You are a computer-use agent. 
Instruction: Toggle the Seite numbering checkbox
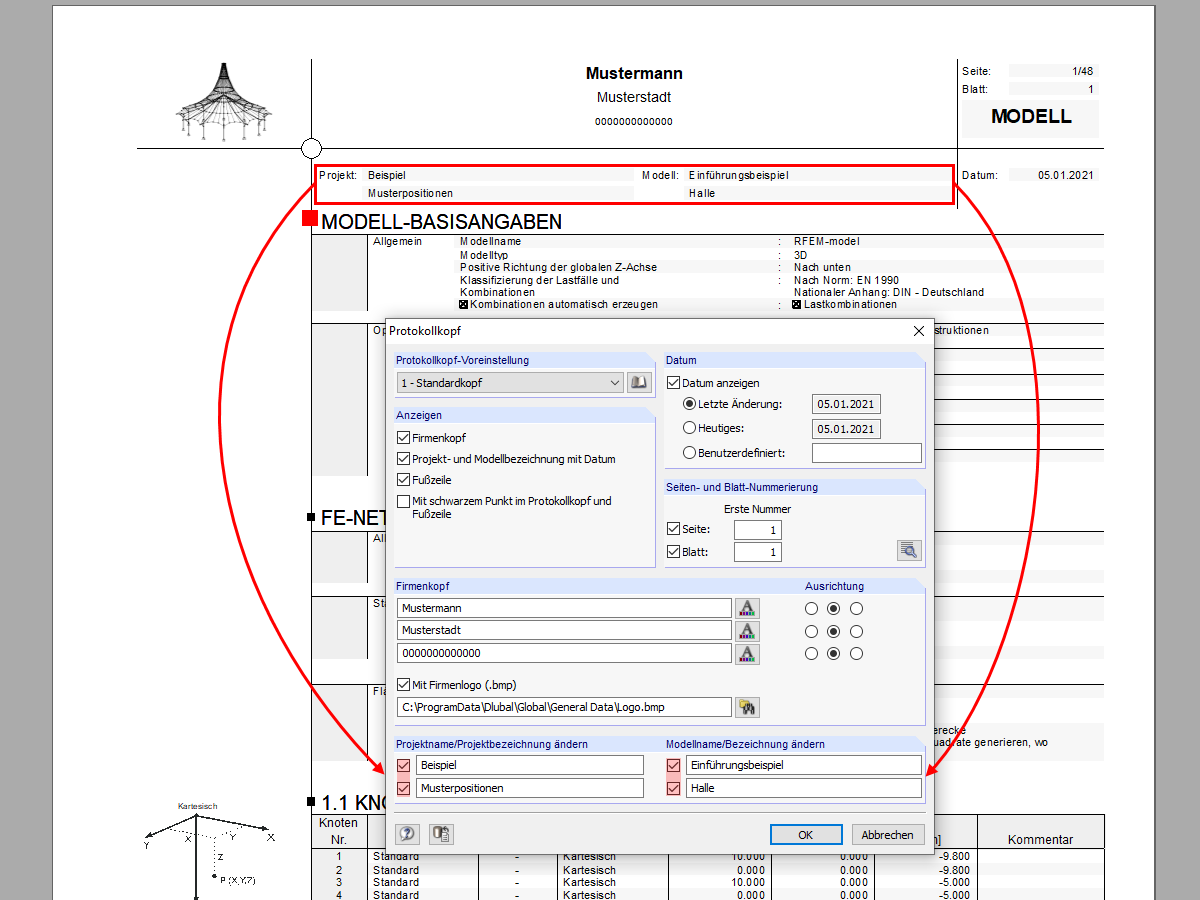(x=673, y=529)
